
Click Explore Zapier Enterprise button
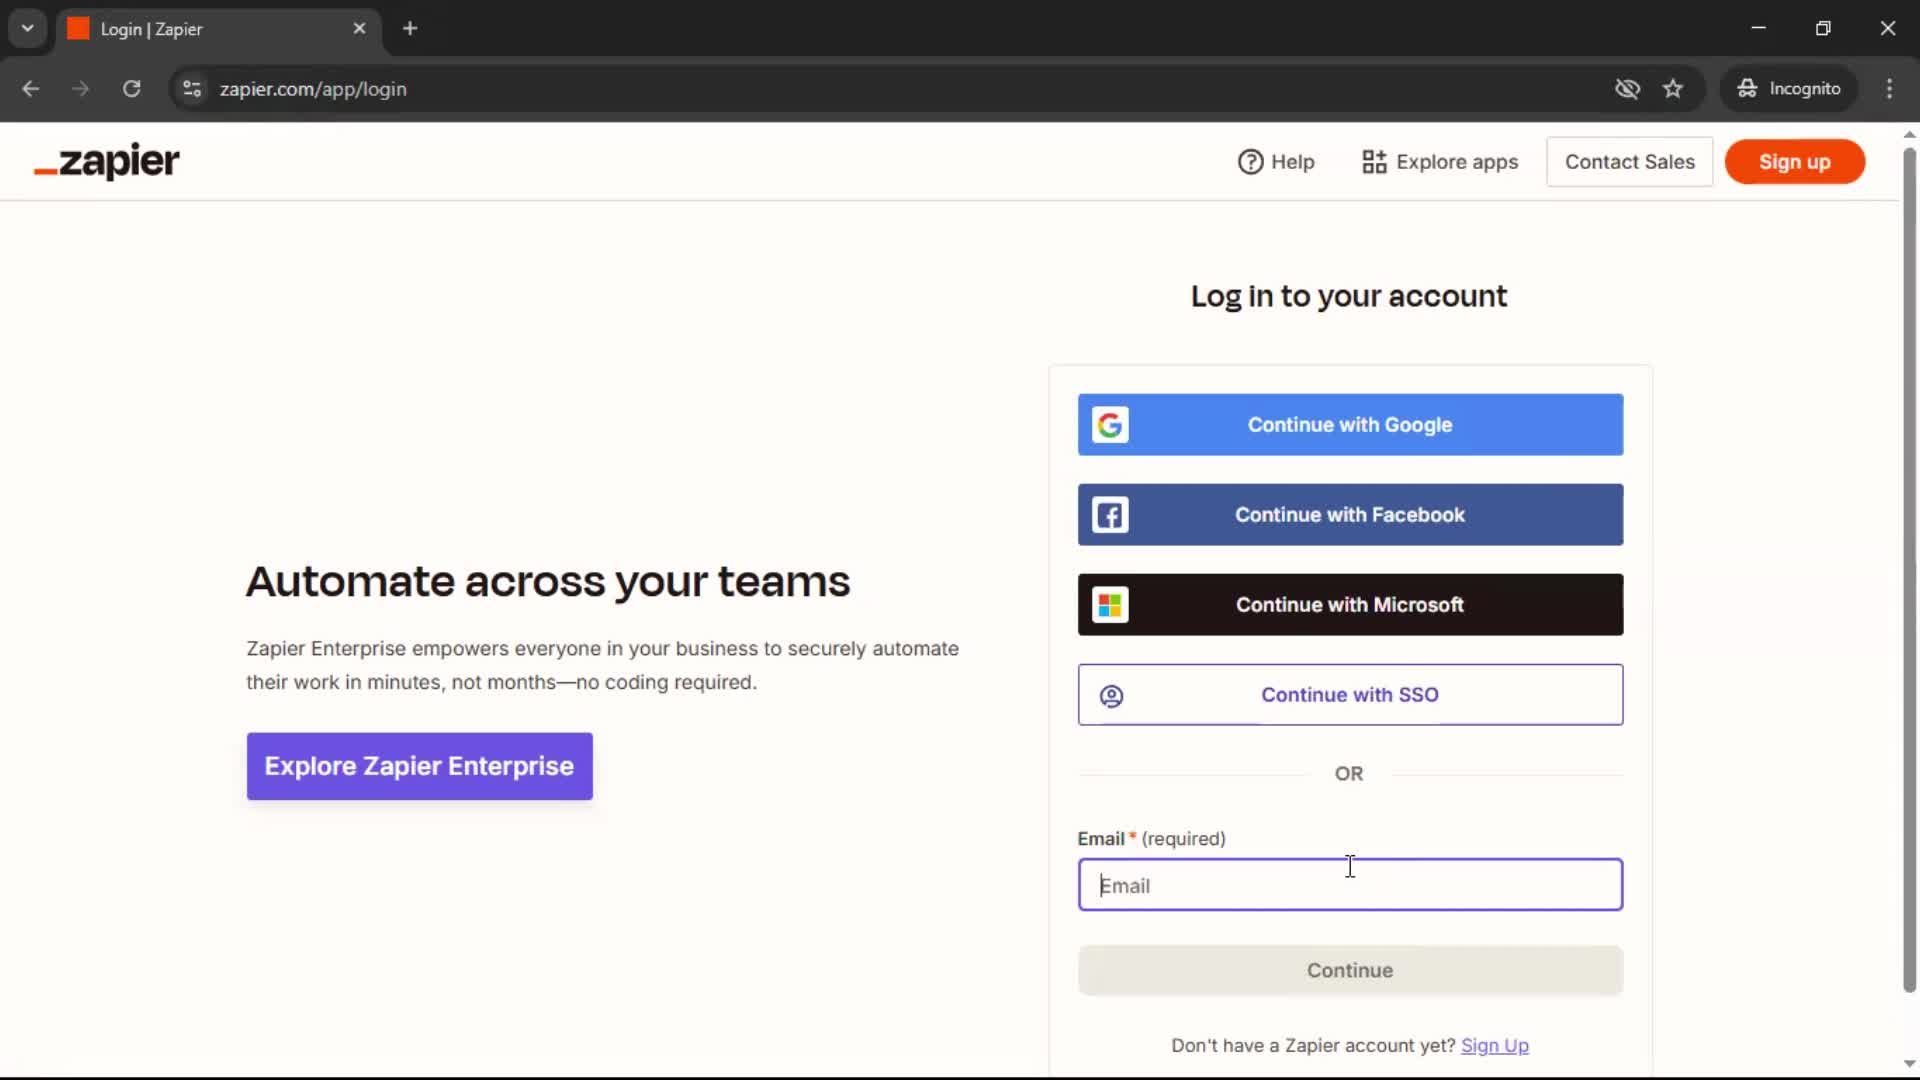[x=420, y=766]
